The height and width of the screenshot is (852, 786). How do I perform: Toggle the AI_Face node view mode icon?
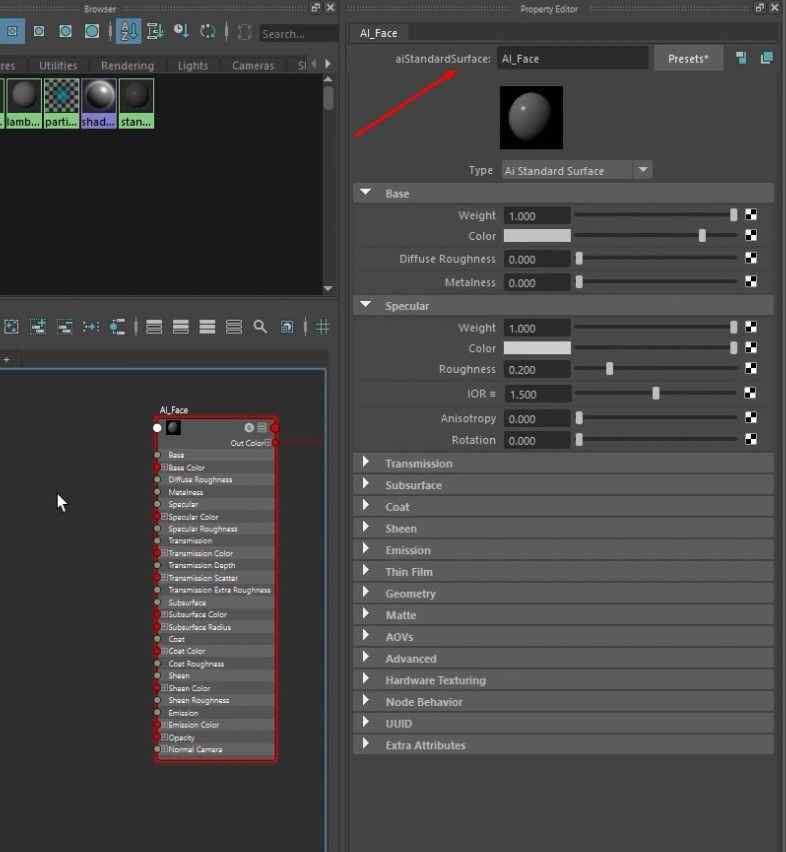262,428
